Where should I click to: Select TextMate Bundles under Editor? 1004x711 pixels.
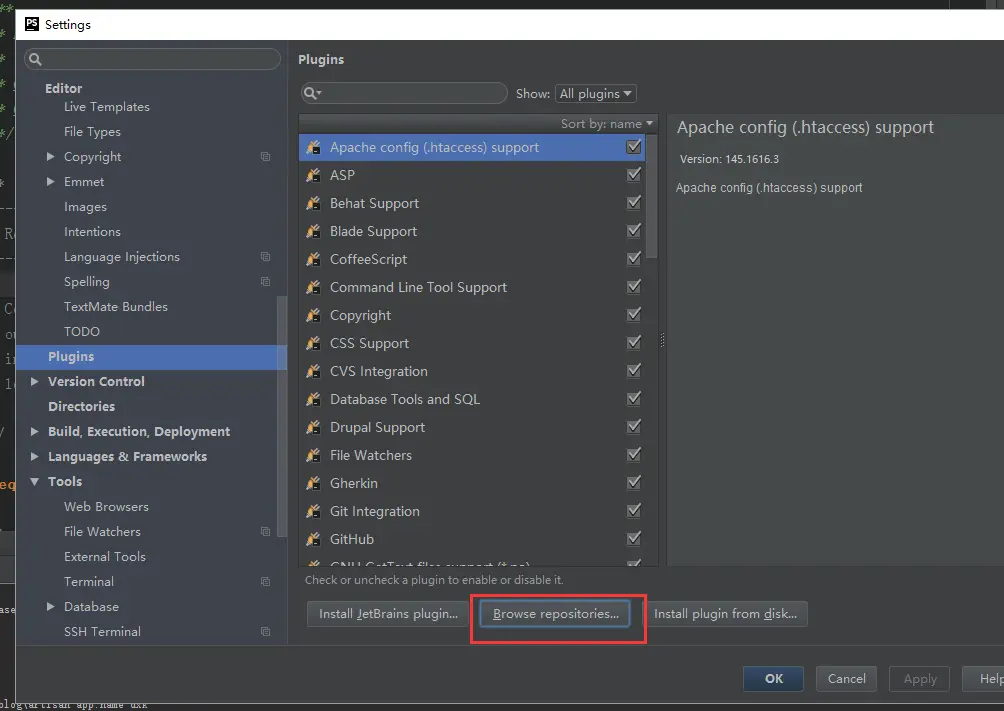(116, 307)
